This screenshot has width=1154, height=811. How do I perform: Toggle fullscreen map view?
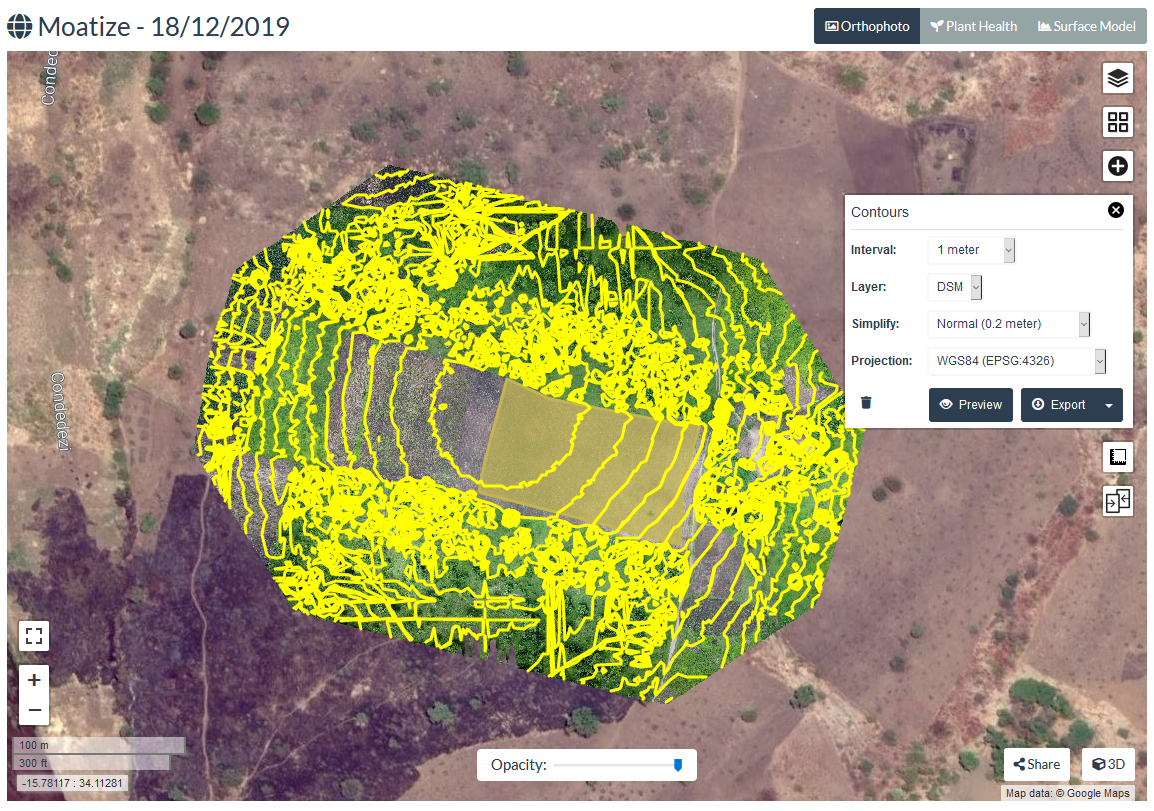coord(33,635)
